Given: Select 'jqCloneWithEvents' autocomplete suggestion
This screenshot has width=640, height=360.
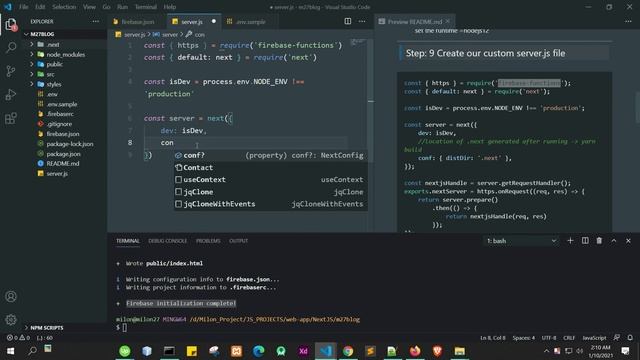Looking at the screenshot, I should [x=271, y=204].
